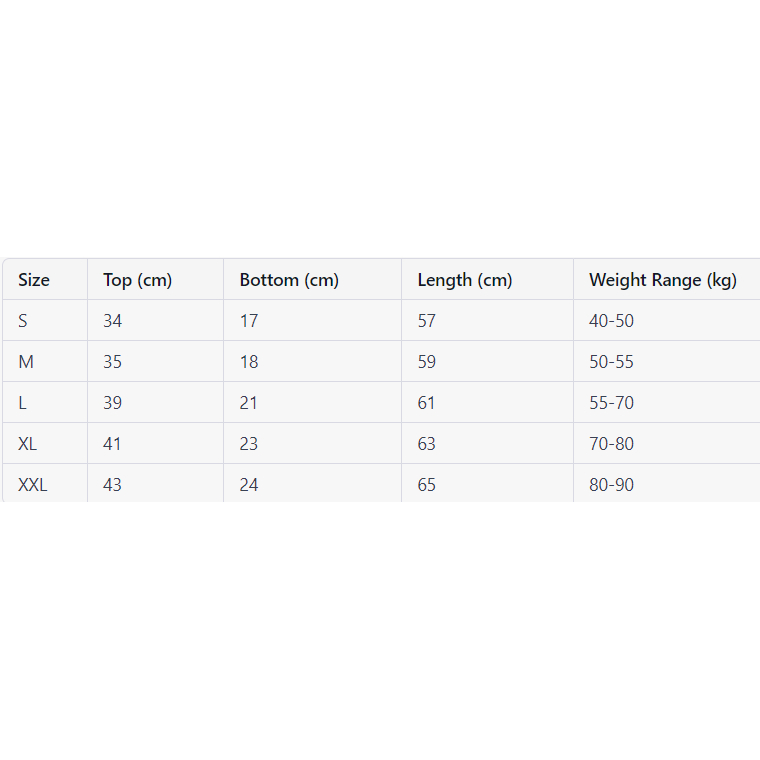Click the Bottom (cm) column header
760x760 pixels.
tap(289, 280)
